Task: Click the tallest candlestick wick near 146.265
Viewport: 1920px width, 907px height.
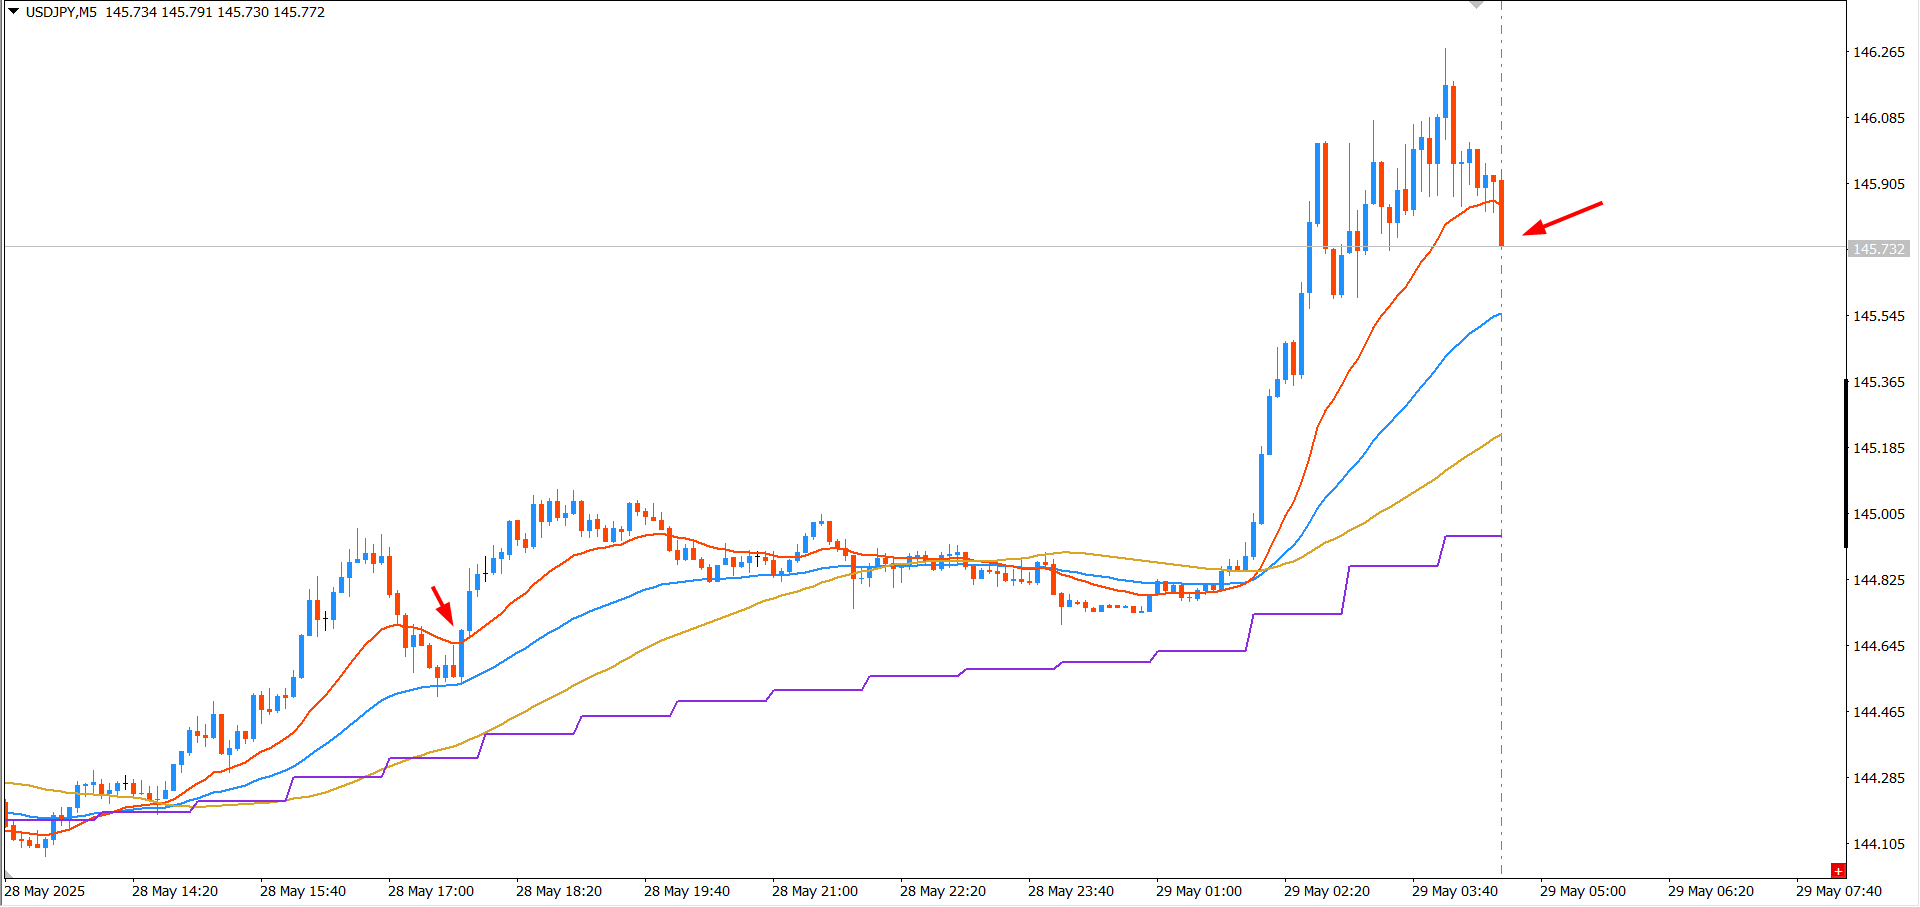Action: (x=1446, y=67)
